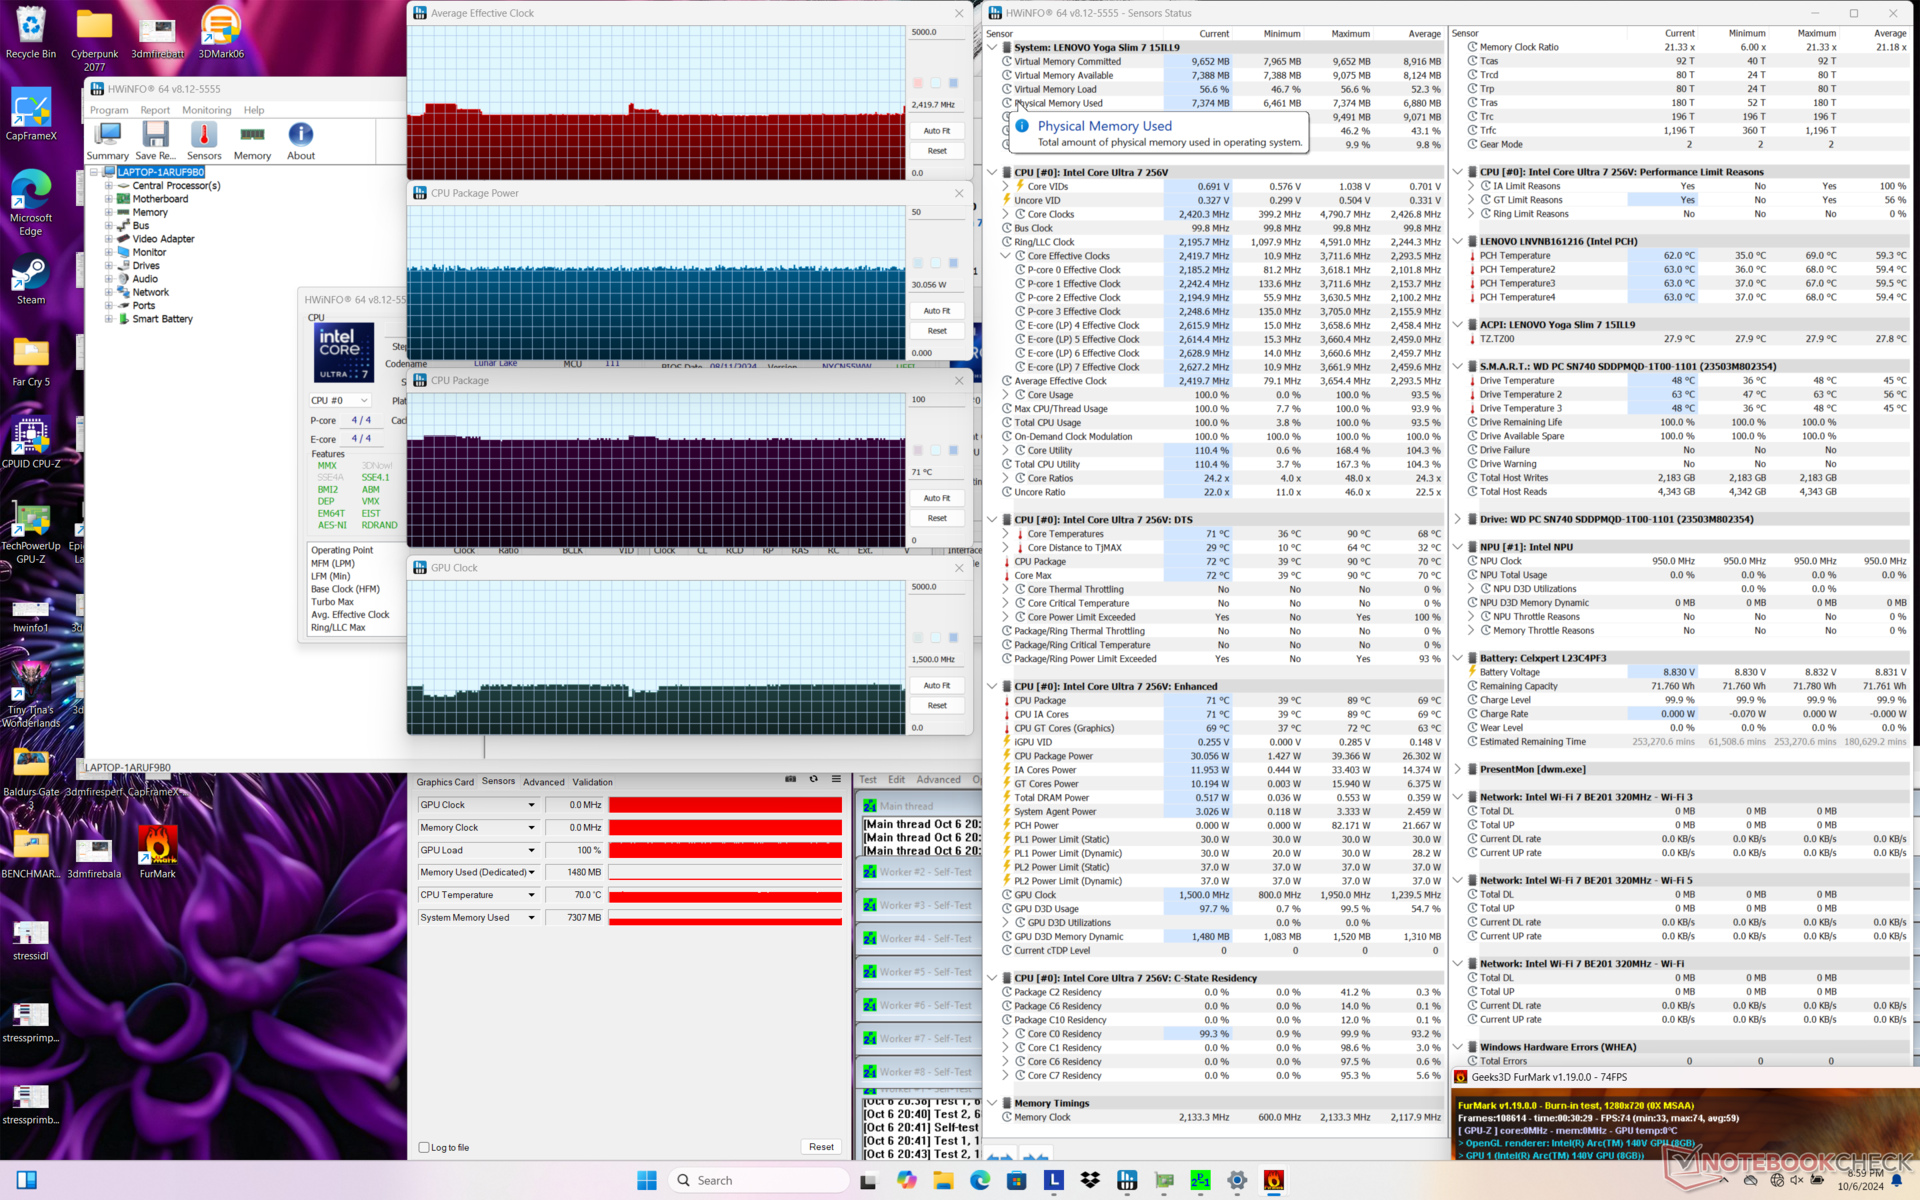Open the Program menu in HWiNFO
The width and height of the screenshot is (1920, 1200).
click(109, 110)
